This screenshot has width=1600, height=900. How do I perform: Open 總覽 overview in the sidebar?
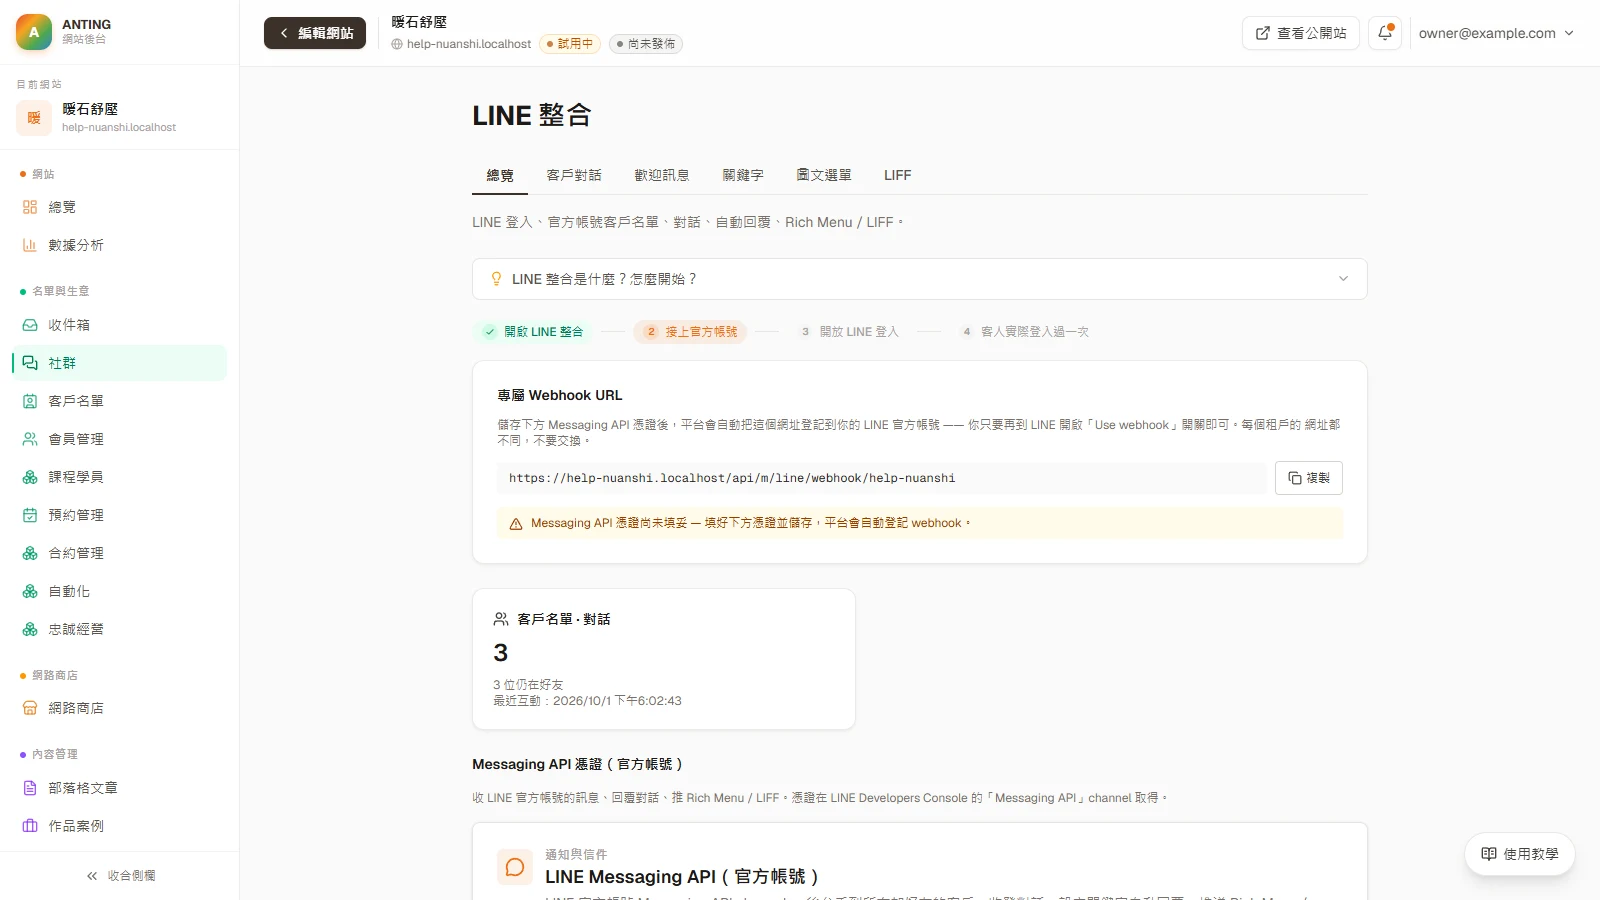119,207
